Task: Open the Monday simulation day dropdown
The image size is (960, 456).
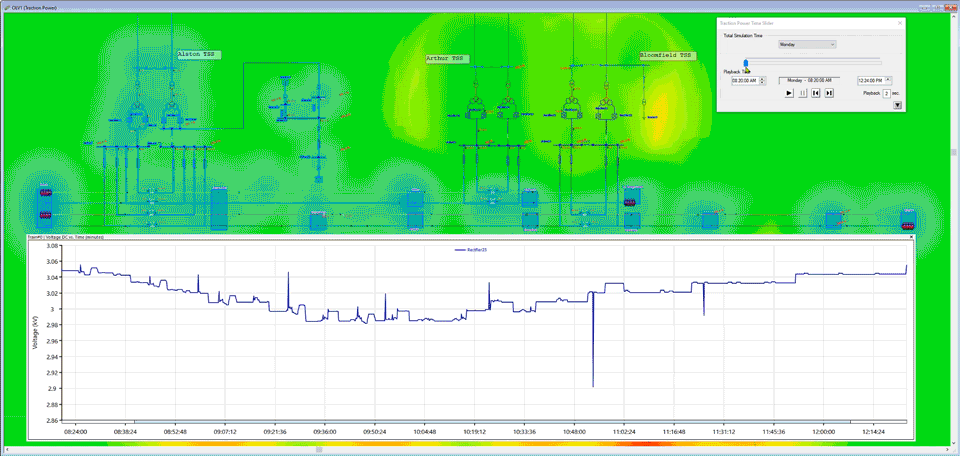Action: [807, 44]
